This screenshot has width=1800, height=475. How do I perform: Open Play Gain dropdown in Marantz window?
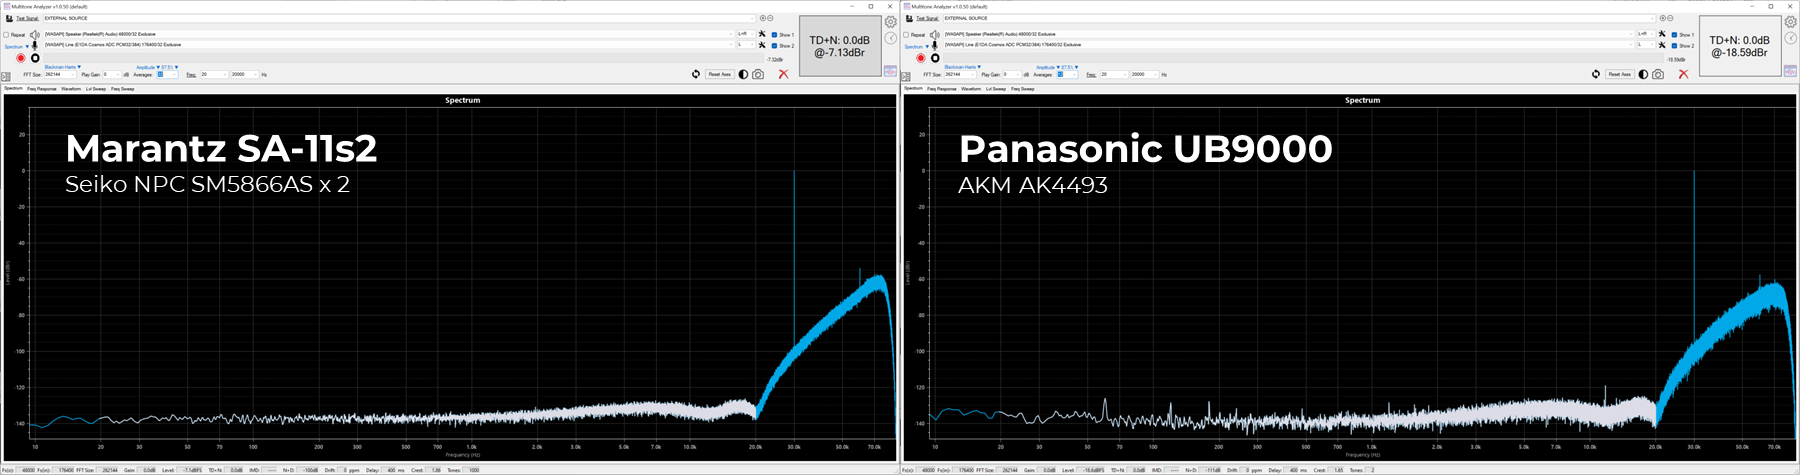coord(112,74)
